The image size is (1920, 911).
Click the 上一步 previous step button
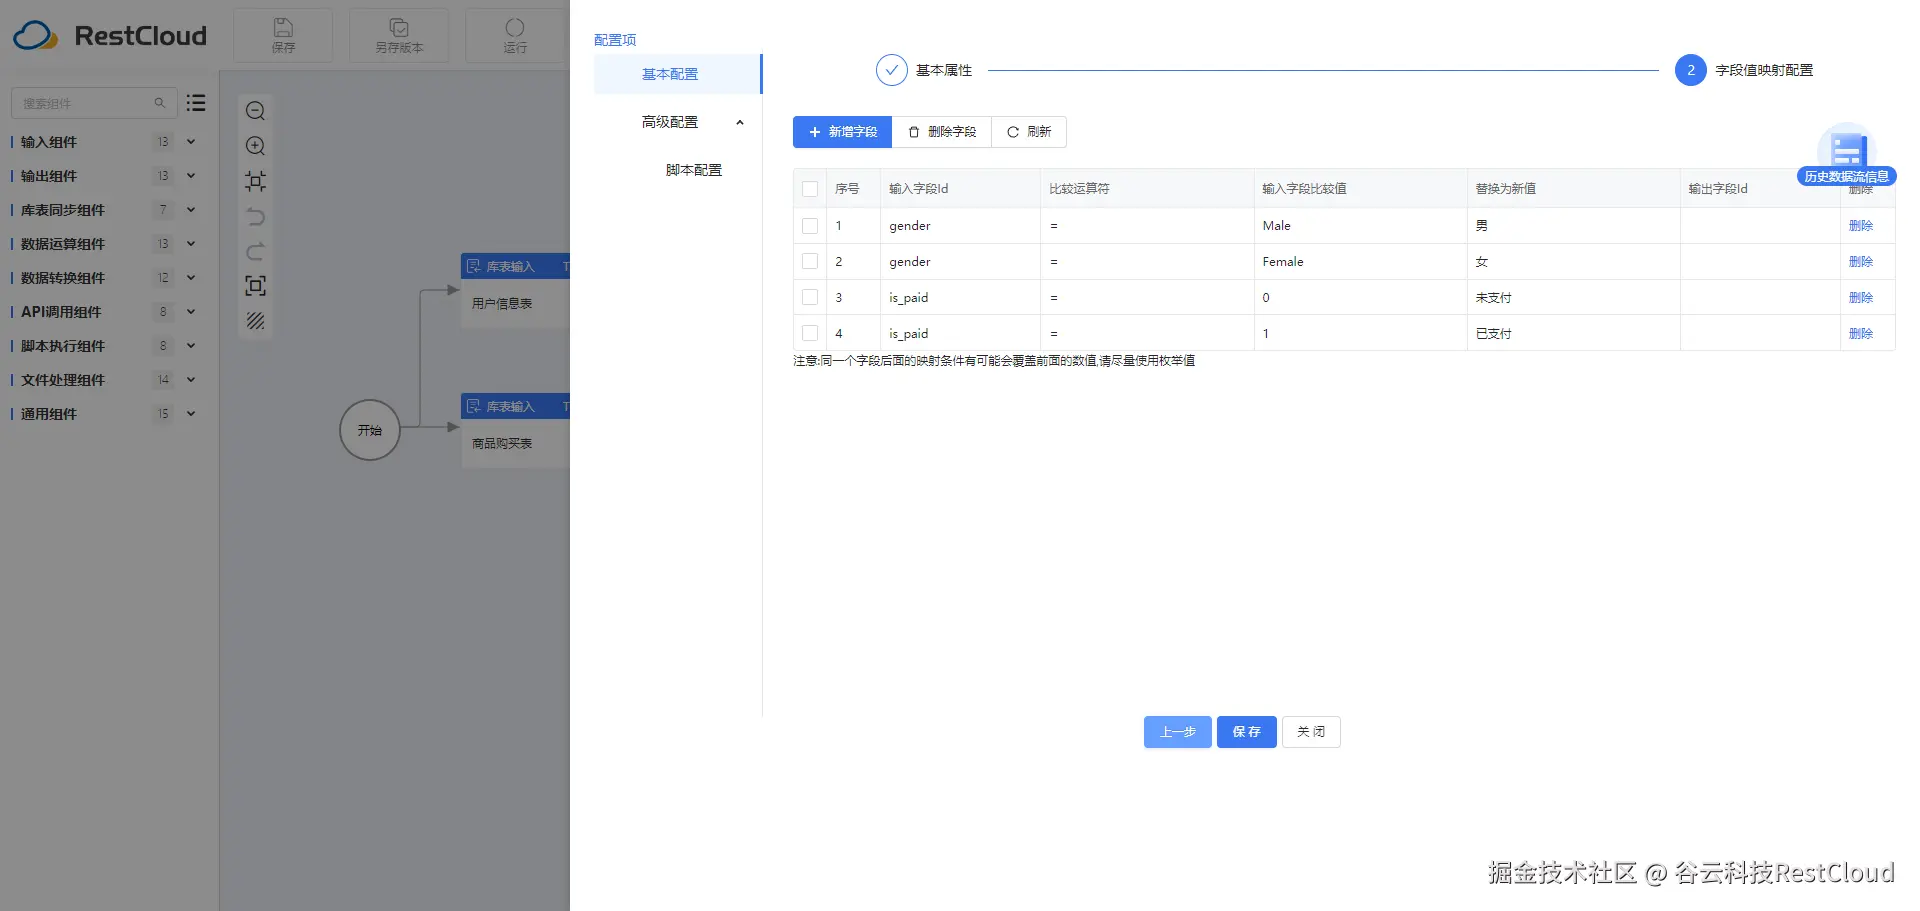(x=1178, y=732)
